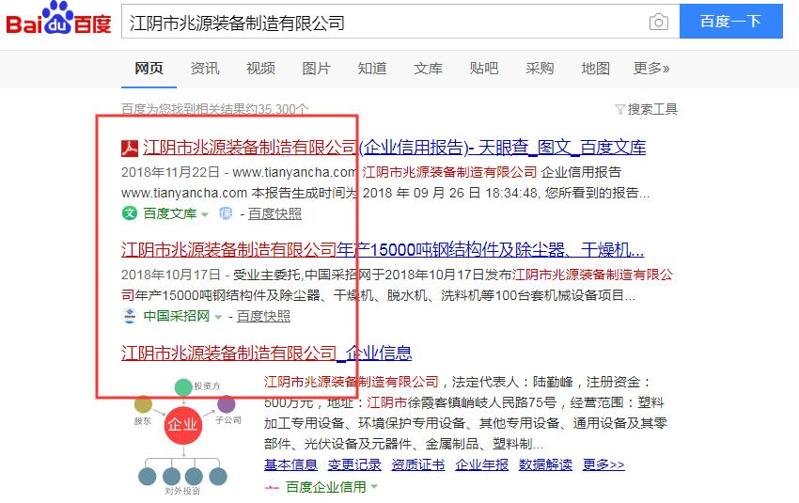The width and height of the screenshot is (799, 503).
Task: Click the shield icon after 百度文库
Action: tap(225, 214)
